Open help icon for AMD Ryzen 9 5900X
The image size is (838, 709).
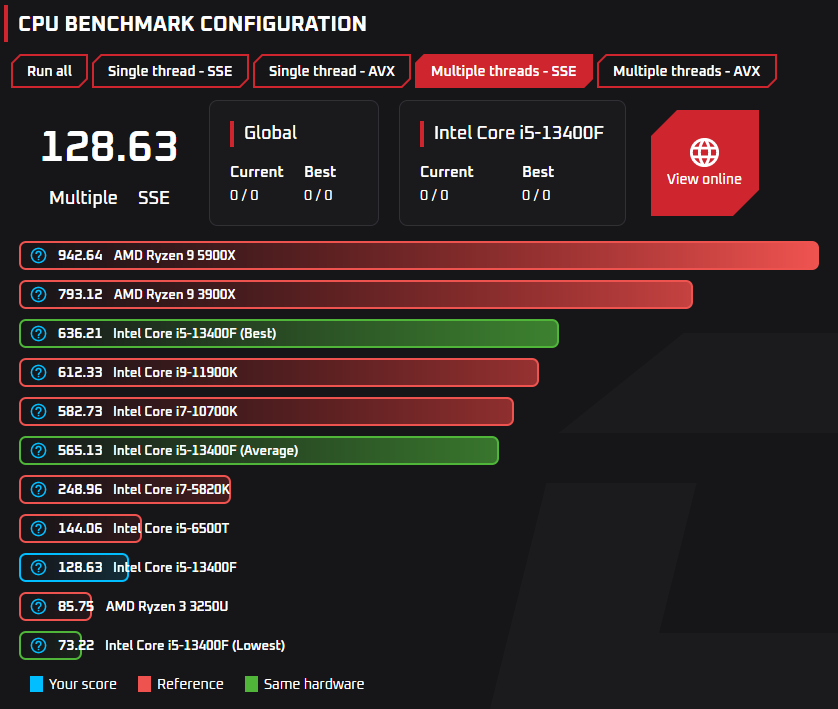38,255
